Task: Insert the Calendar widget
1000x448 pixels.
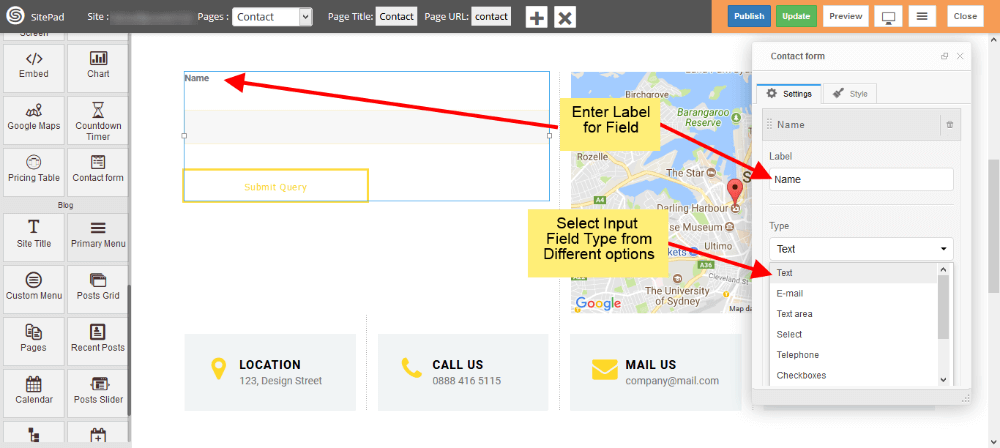Action: 33,393
